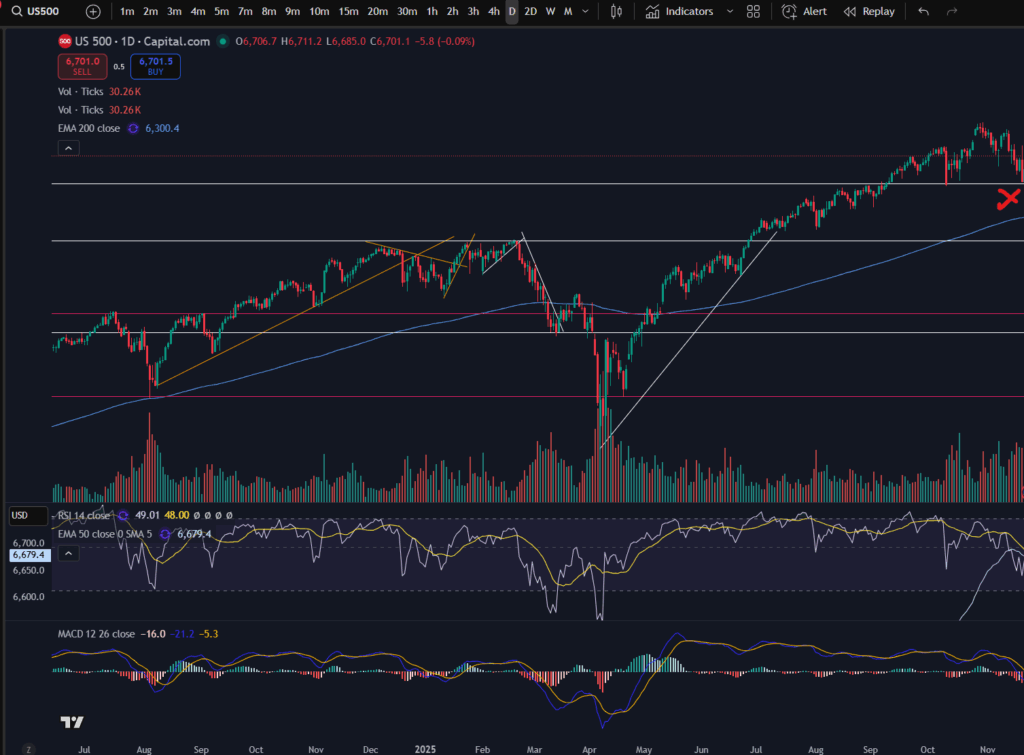Select the daily D timeframe
This screenshot has width=1024, height=755.
[x=512, y=11]
